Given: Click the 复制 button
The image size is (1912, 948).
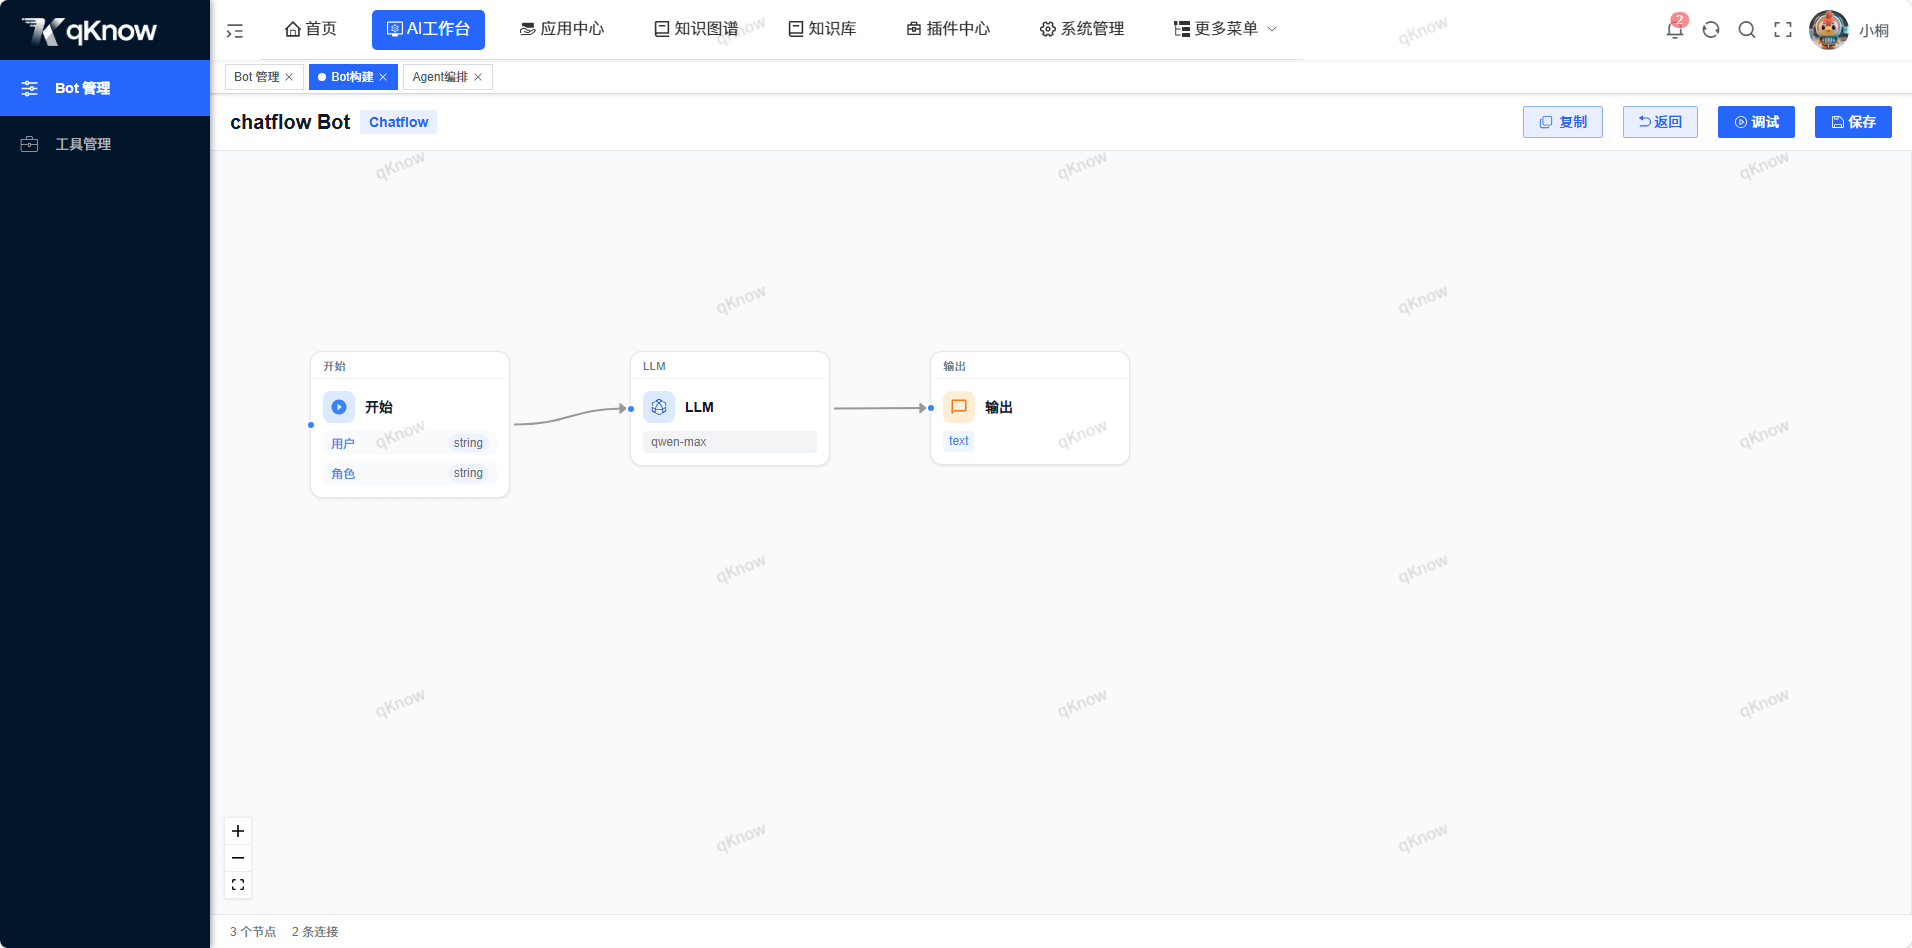Looking at the screenshot, I should [x=1563, y=122].
